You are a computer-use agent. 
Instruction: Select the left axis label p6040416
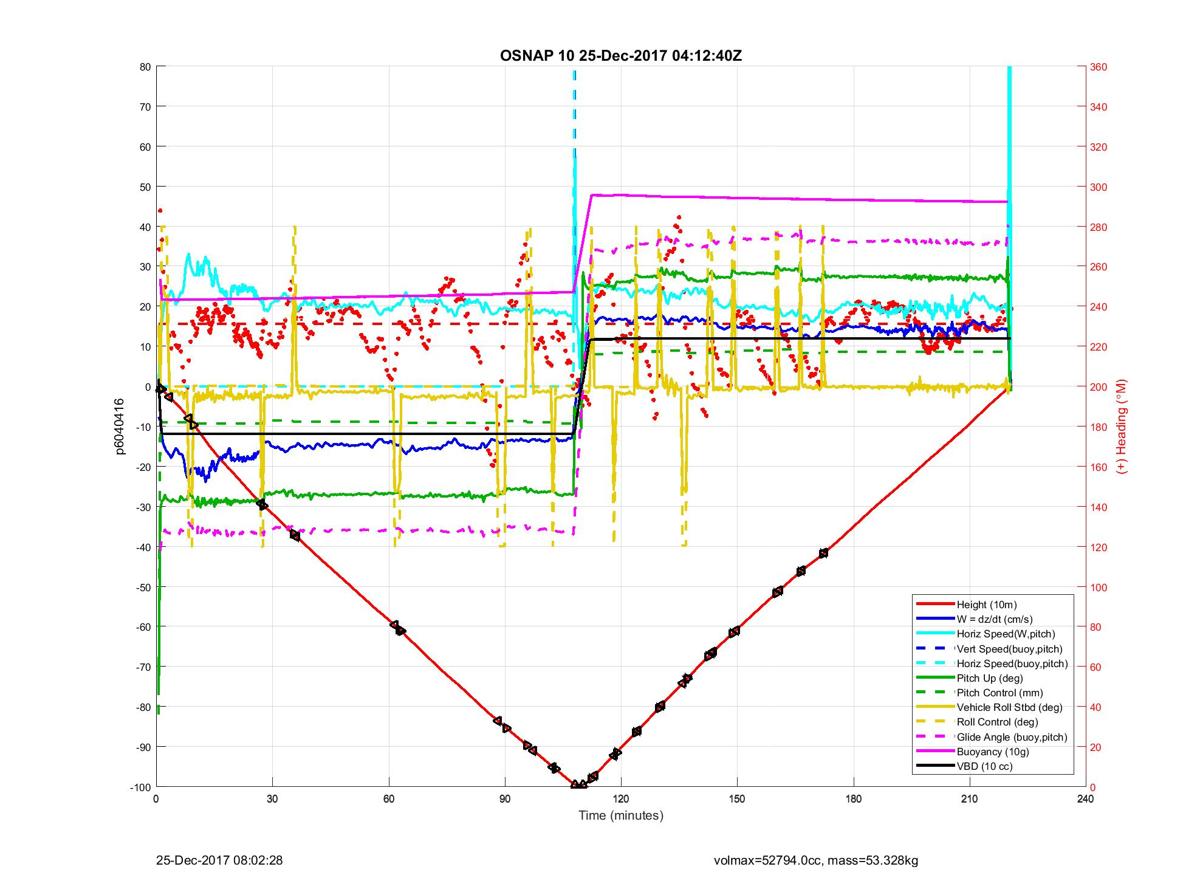[118, 426]
